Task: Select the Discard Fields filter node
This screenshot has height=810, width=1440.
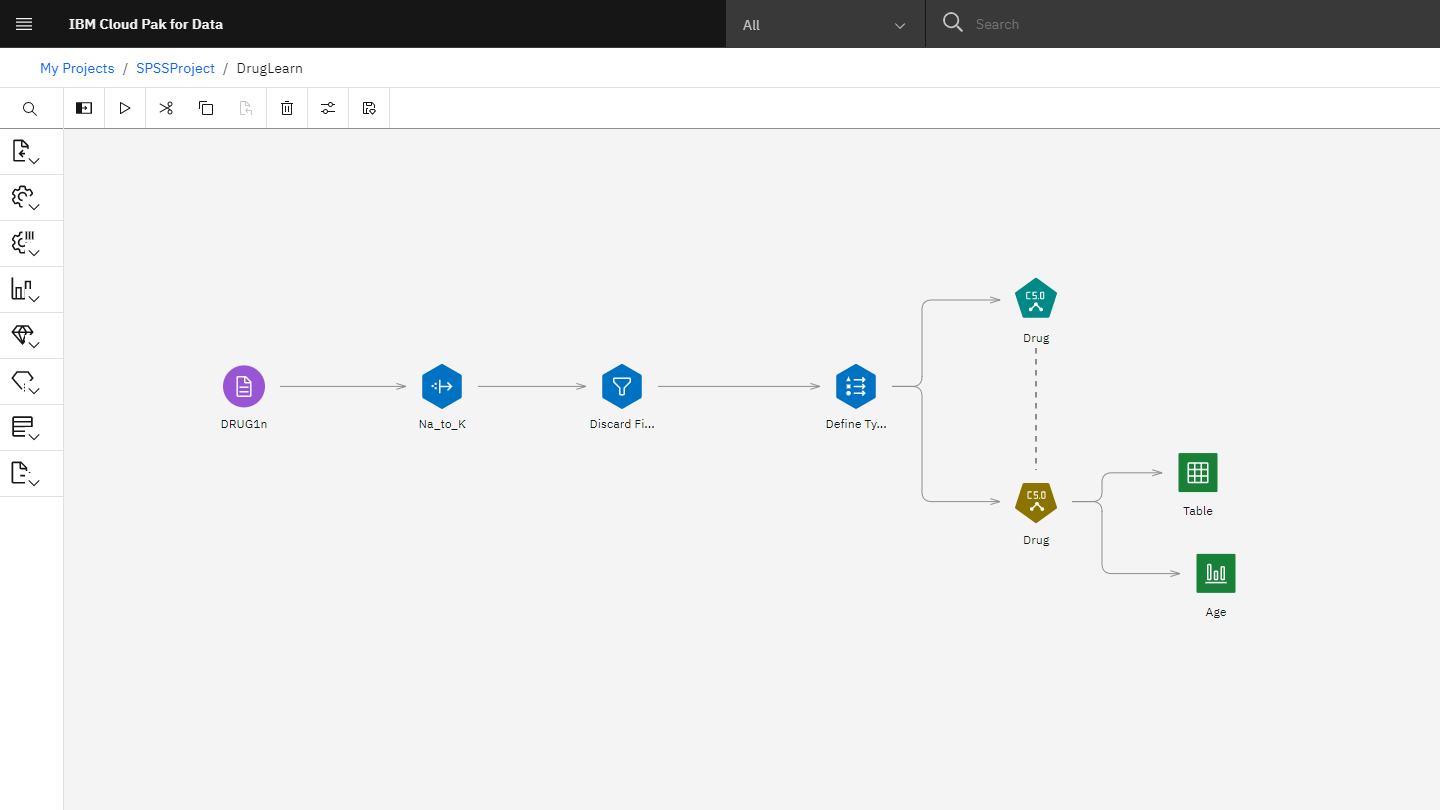Action: click(621, 386)
